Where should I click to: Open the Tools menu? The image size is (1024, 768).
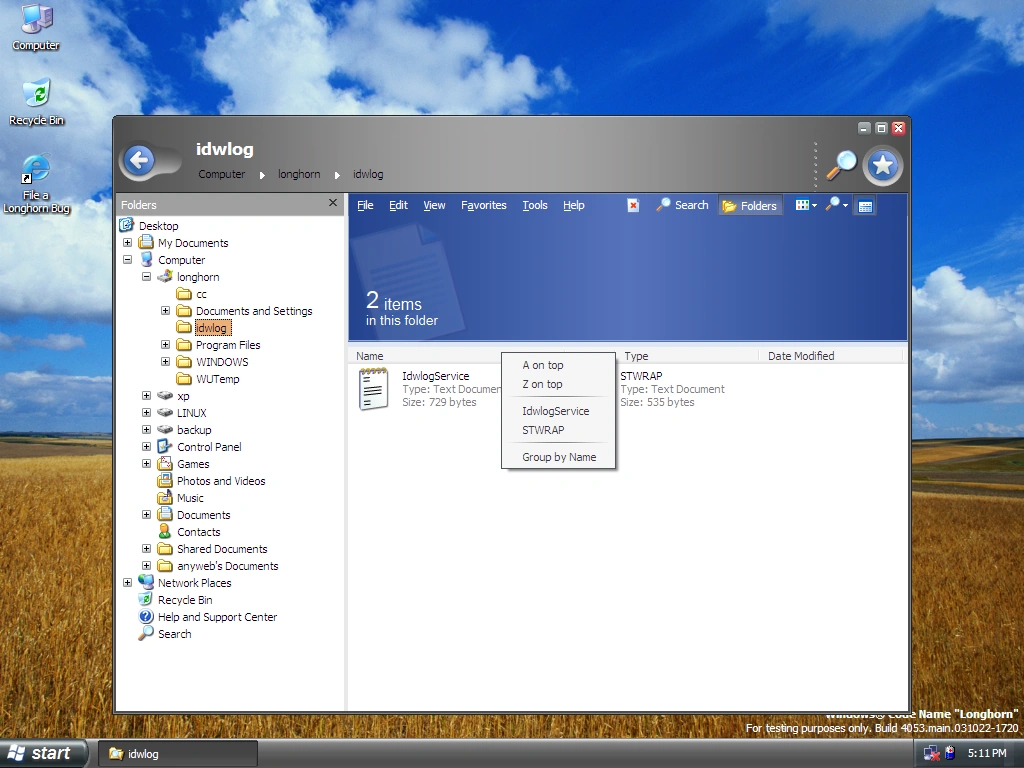tap(535, 205)
